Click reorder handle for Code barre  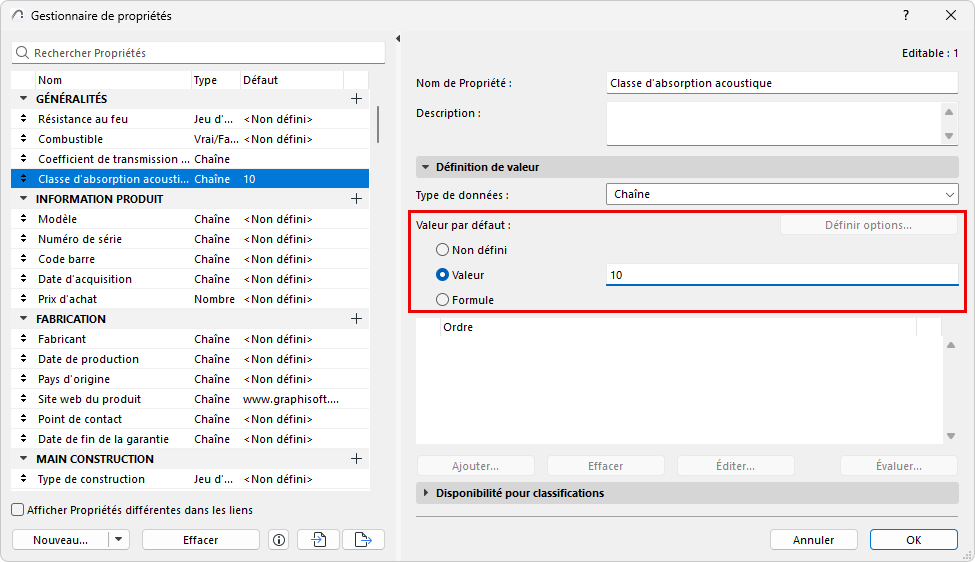click(x=24, y=258)
